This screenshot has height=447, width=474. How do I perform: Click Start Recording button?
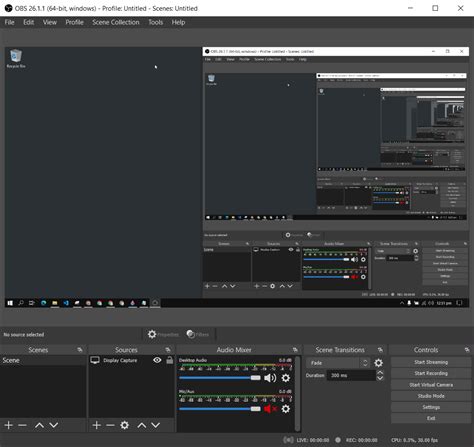(x=431, y=373)
